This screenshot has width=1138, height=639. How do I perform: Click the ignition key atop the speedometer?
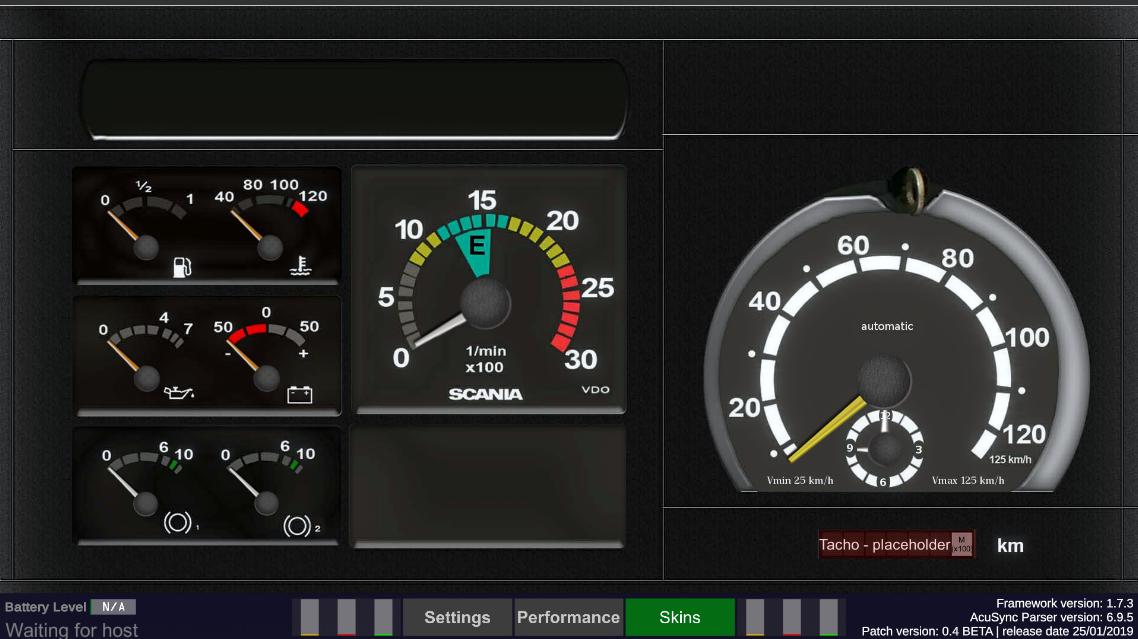pos(908,187)
